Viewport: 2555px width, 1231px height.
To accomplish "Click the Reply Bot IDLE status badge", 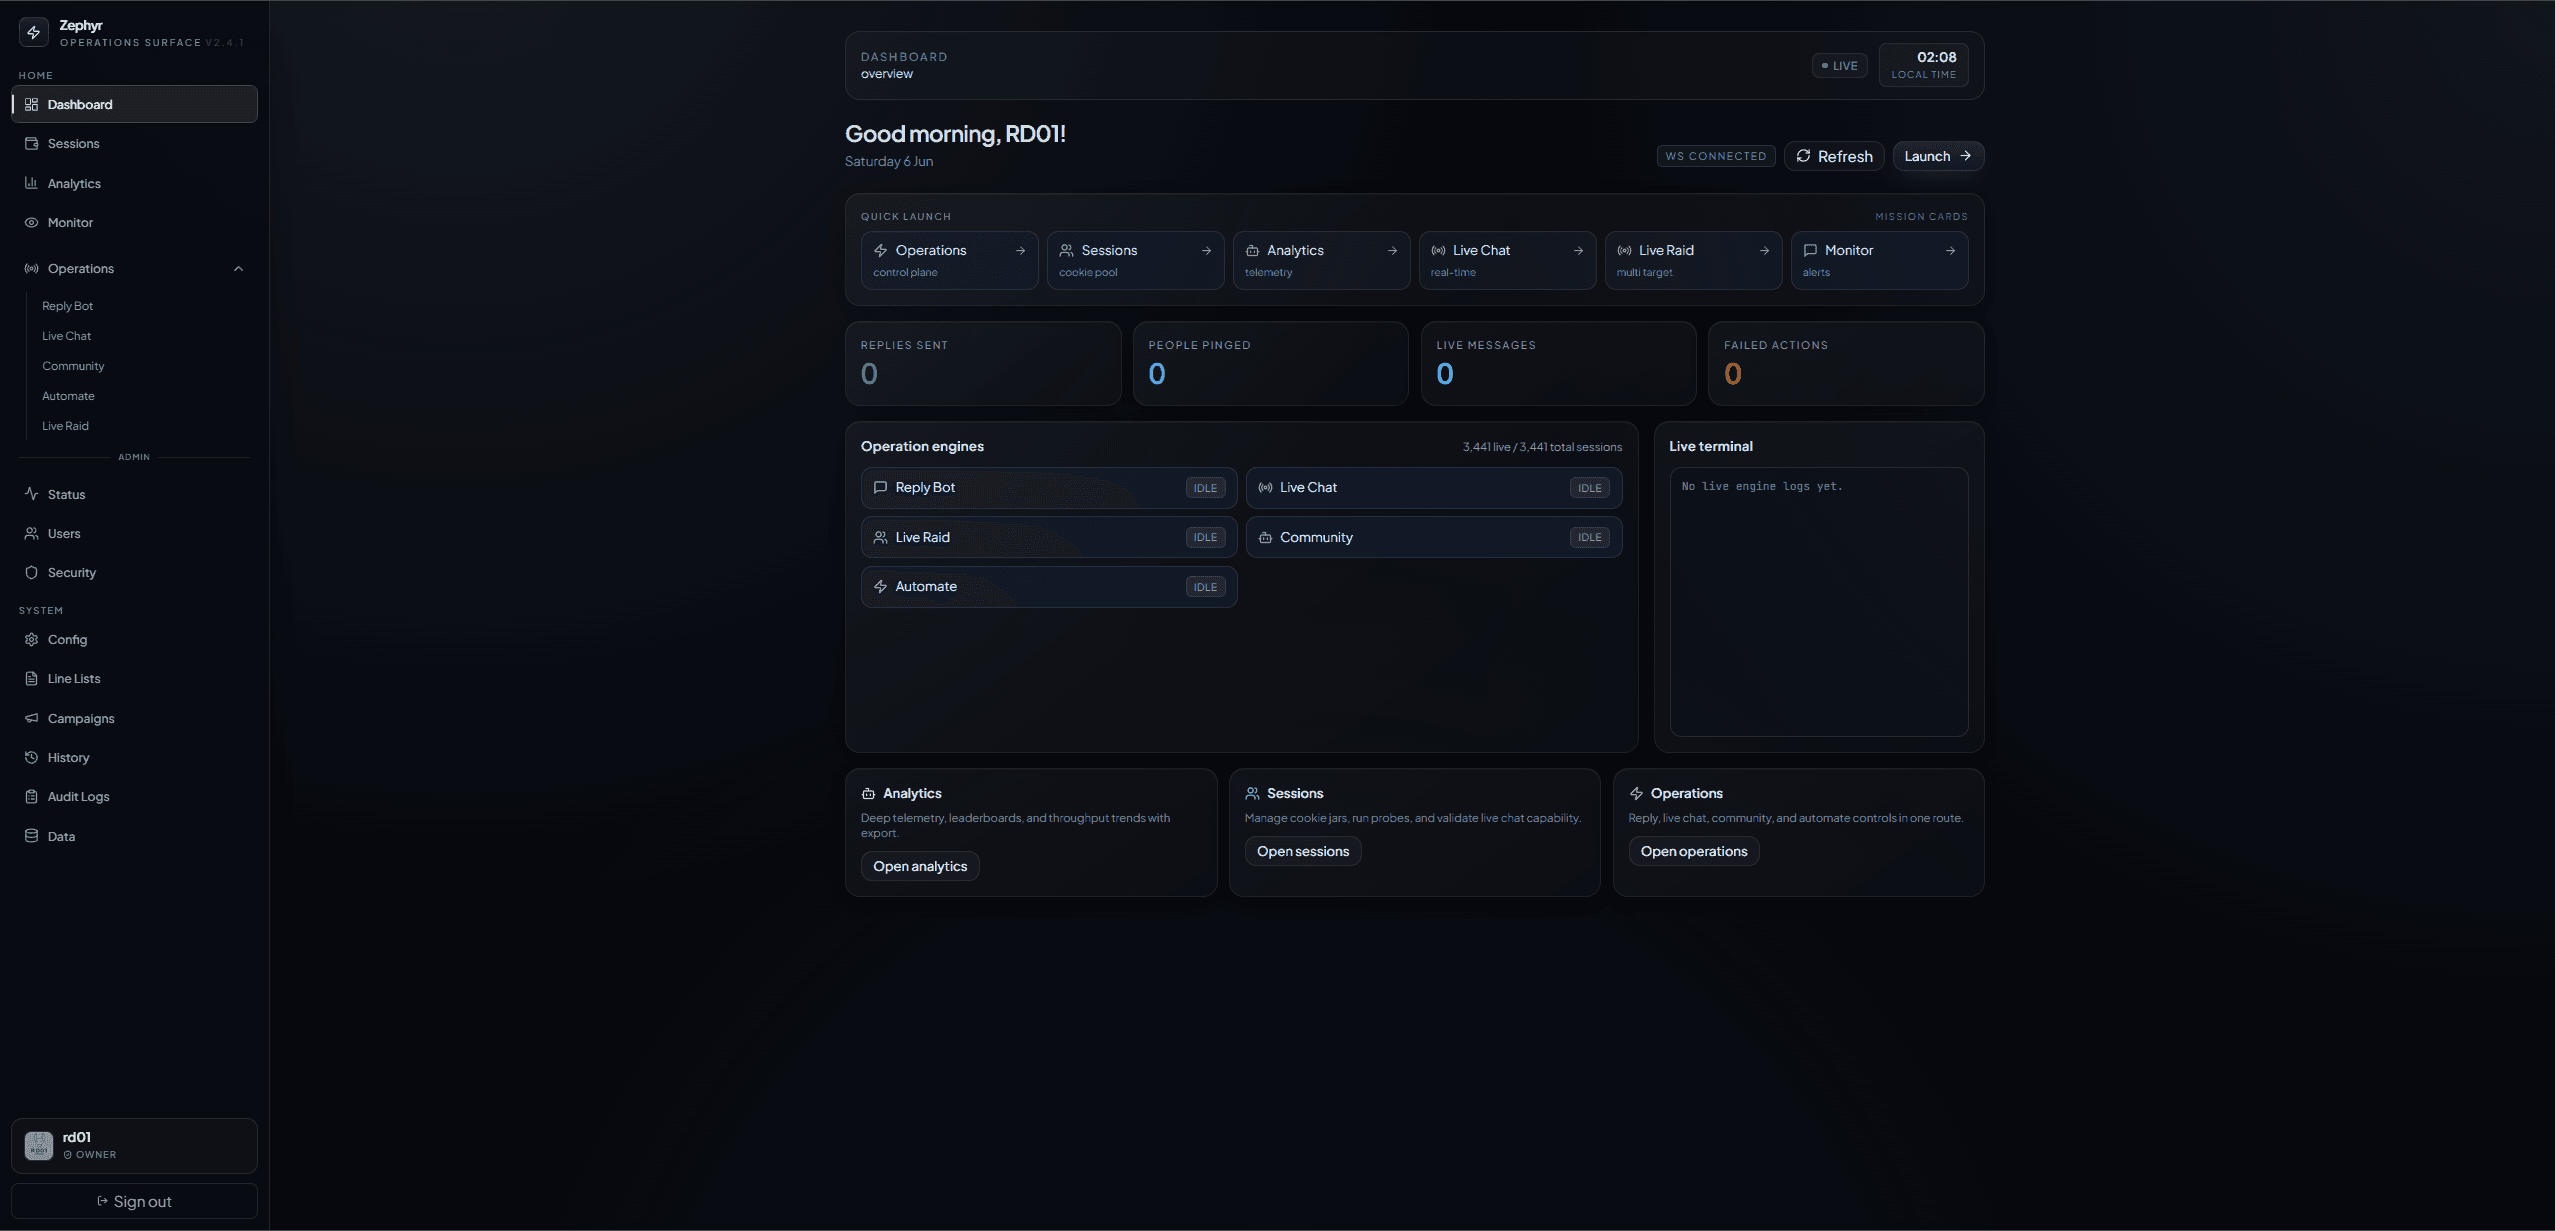I will 1205,488.
